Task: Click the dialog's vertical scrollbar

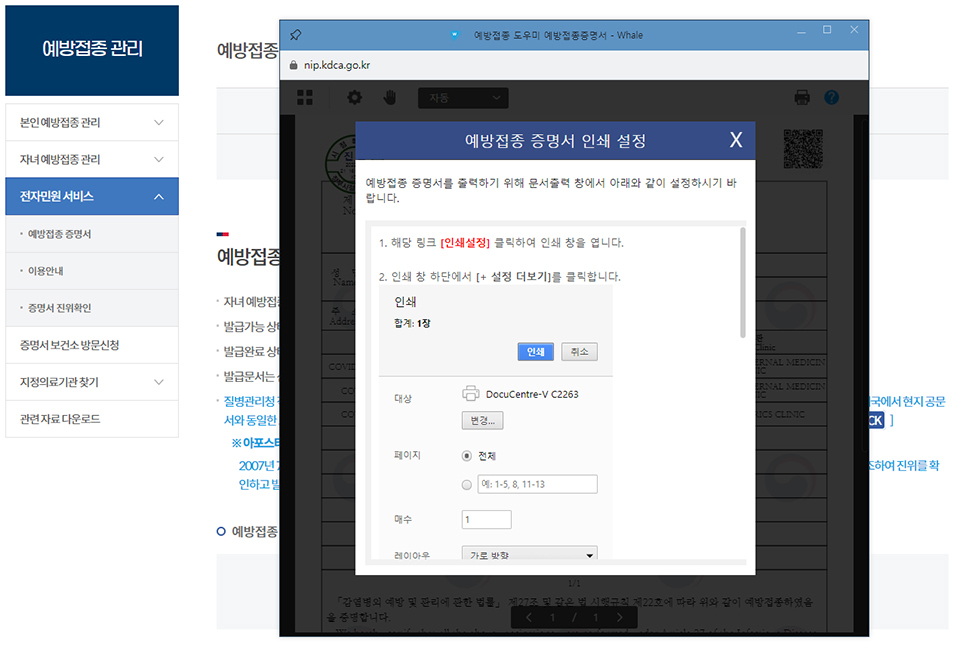Action: click(x=742, y=283)
